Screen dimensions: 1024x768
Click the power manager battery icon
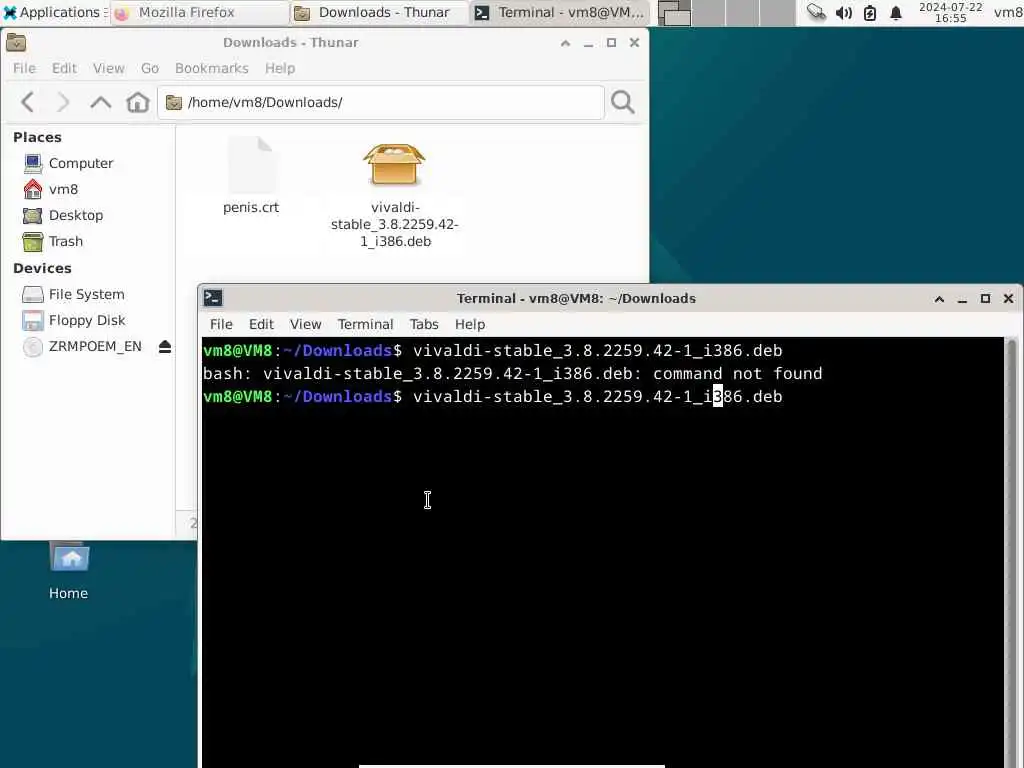870,12
